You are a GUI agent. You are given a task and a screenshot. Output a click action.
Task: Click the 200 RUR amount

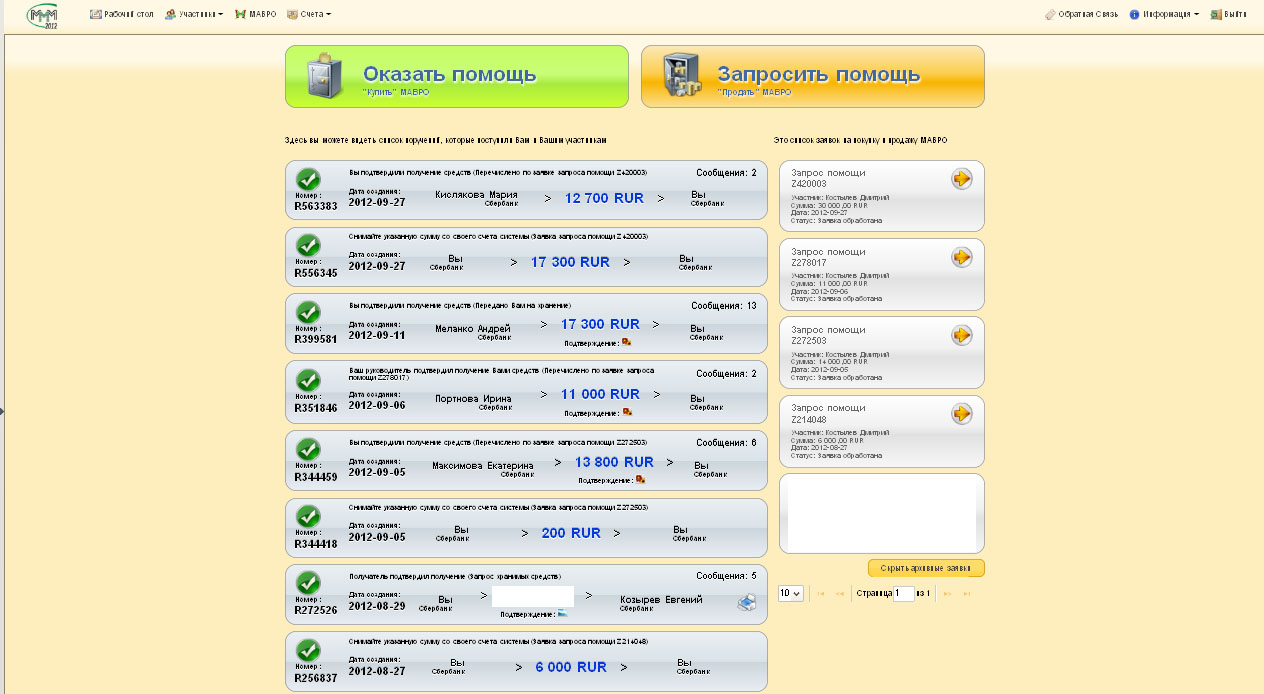click(571, 533)
